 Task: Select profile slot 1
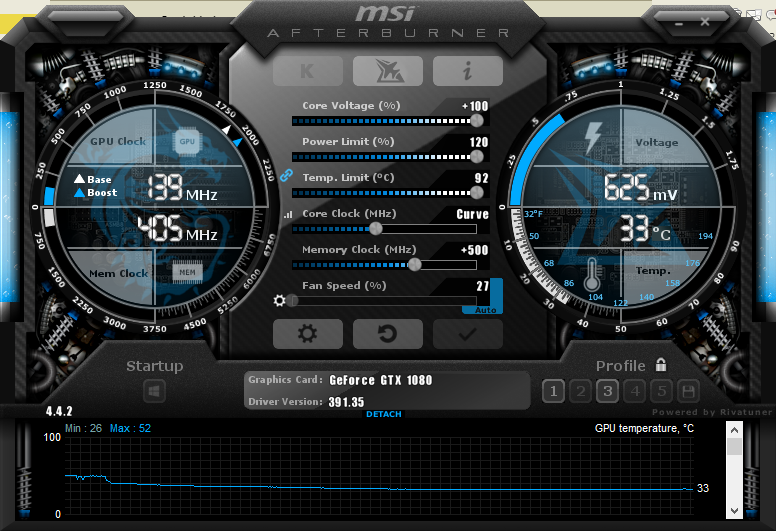[x=553, y=391]
